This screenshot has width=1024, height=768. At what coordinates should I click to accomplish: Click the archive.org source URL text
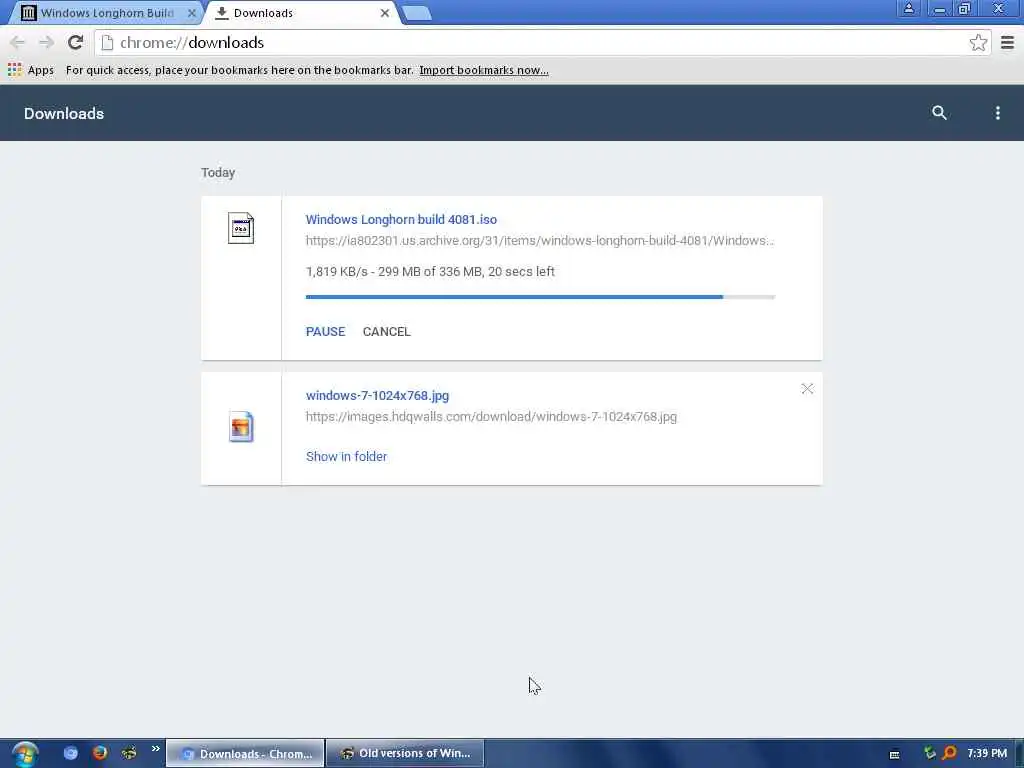(x=540, y=240)
